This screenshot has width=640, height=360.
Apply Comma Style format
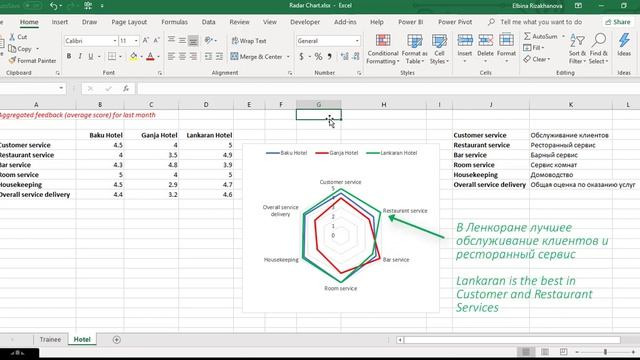[x=329, y=56]
